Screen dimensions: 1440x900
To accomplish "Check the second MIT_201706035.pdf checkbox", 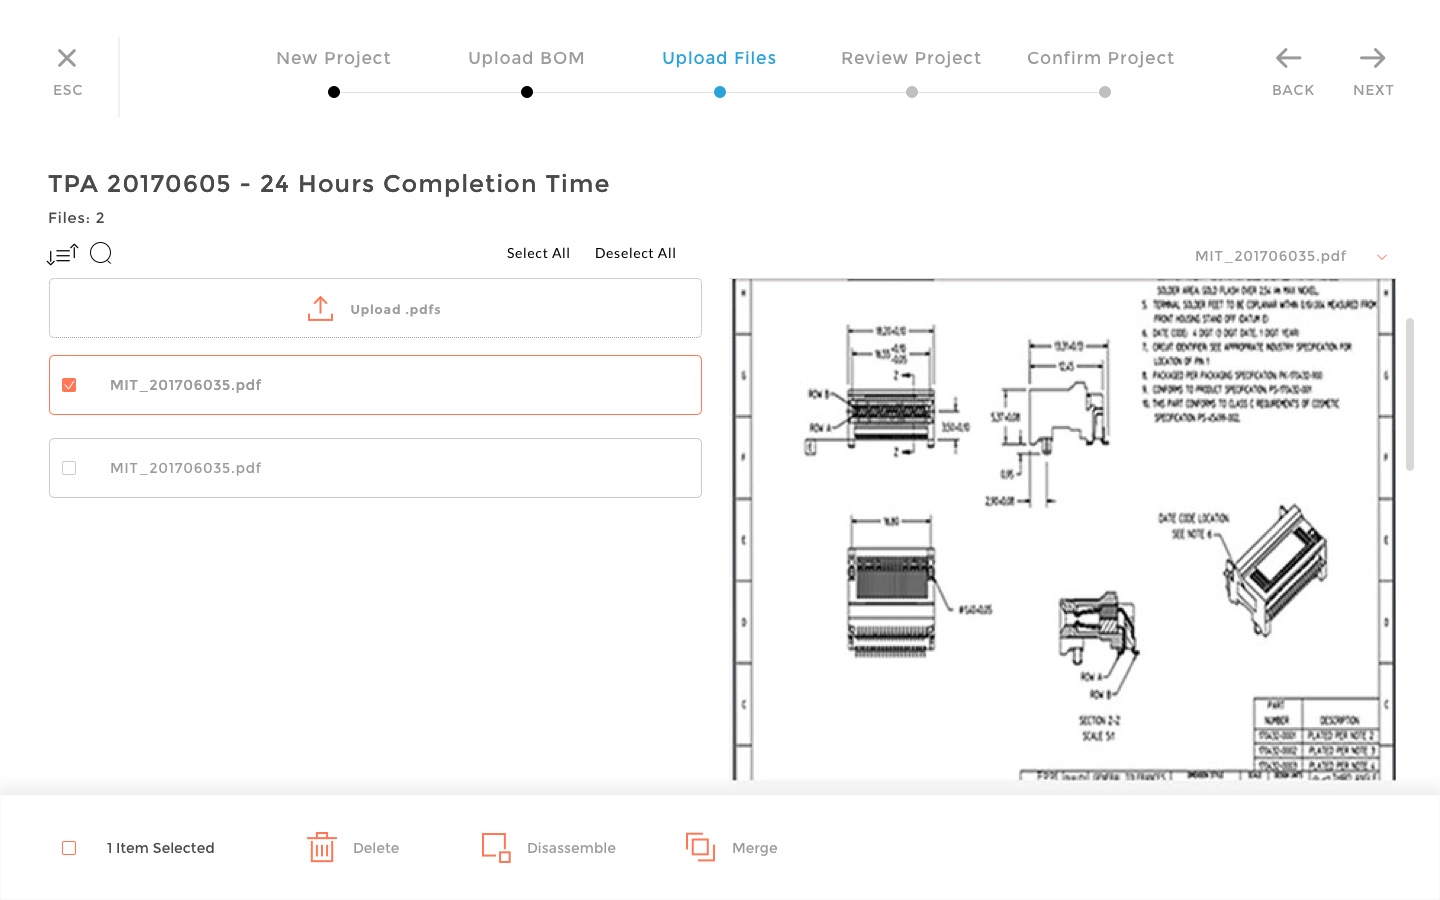I will (x=69, y=468).
